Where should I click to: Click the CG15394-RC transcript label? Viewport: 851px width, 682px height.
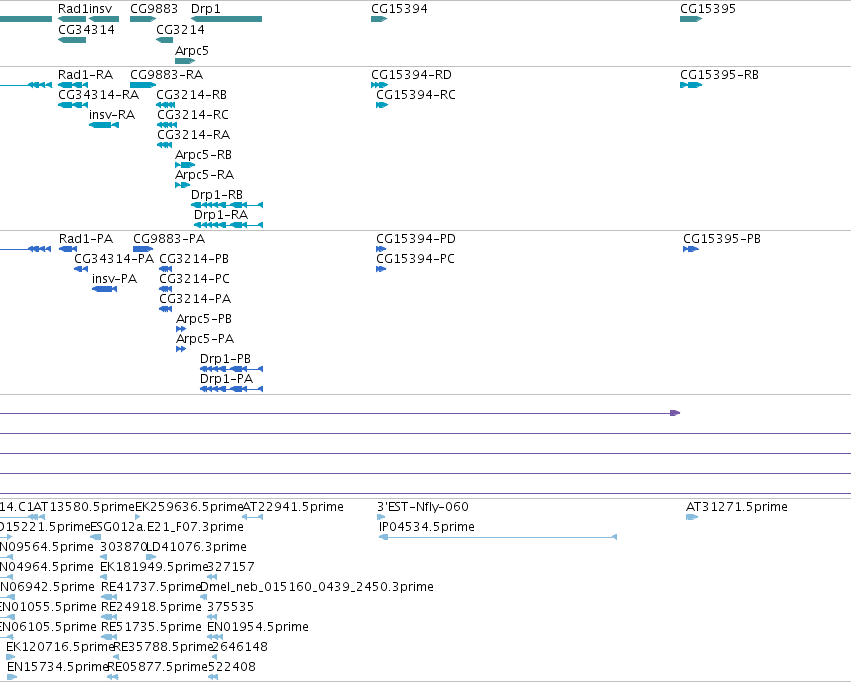click(x=416, y=95)
